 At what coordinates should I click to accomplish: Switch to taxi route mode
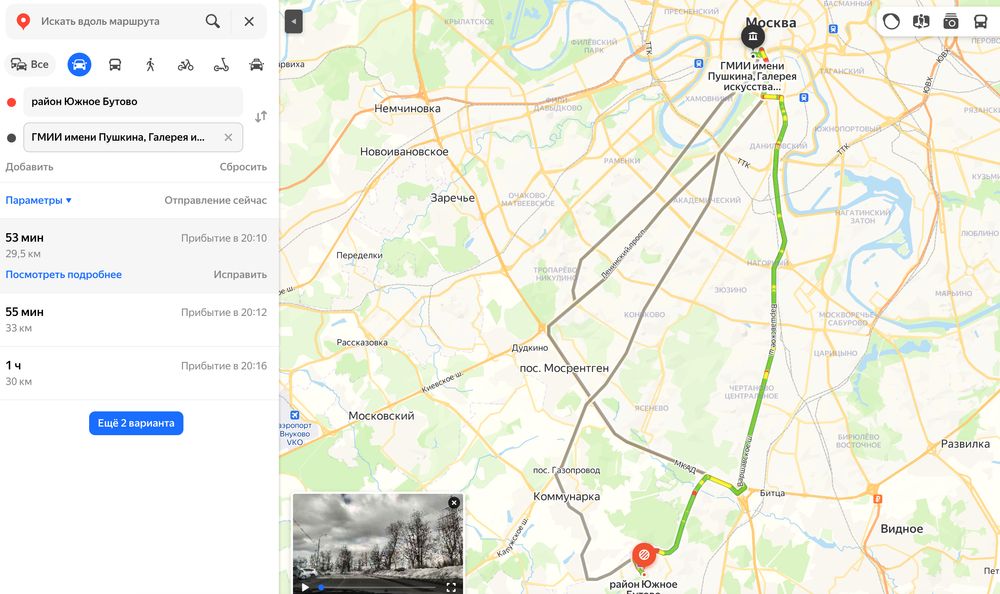(256, 64)
